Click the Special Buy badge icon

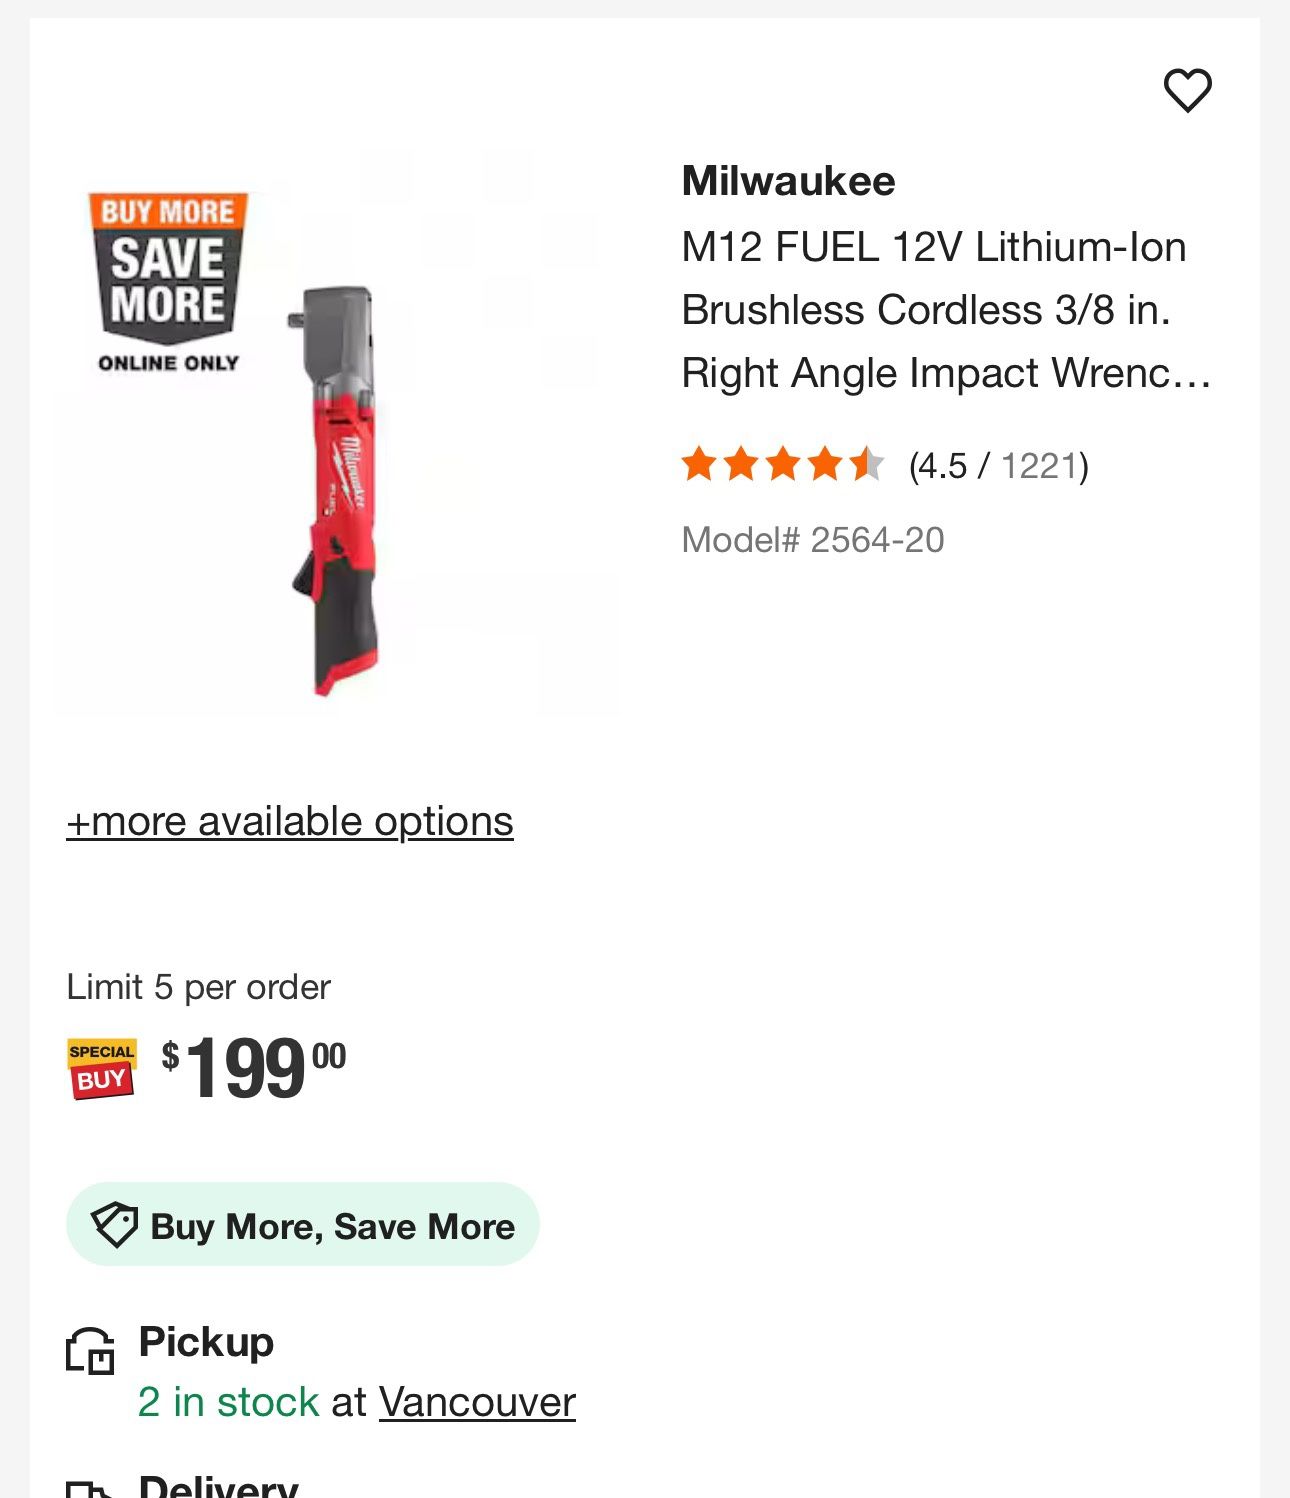click(101, 1068)
